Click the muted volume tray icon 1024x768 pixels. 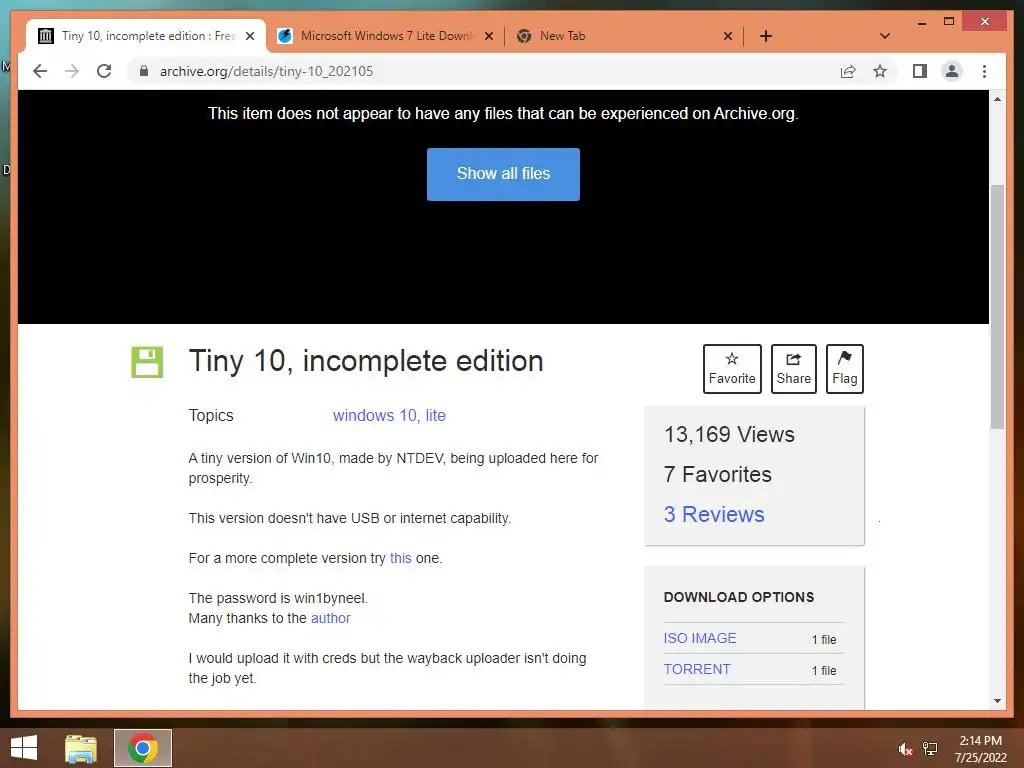click(905, 749)
